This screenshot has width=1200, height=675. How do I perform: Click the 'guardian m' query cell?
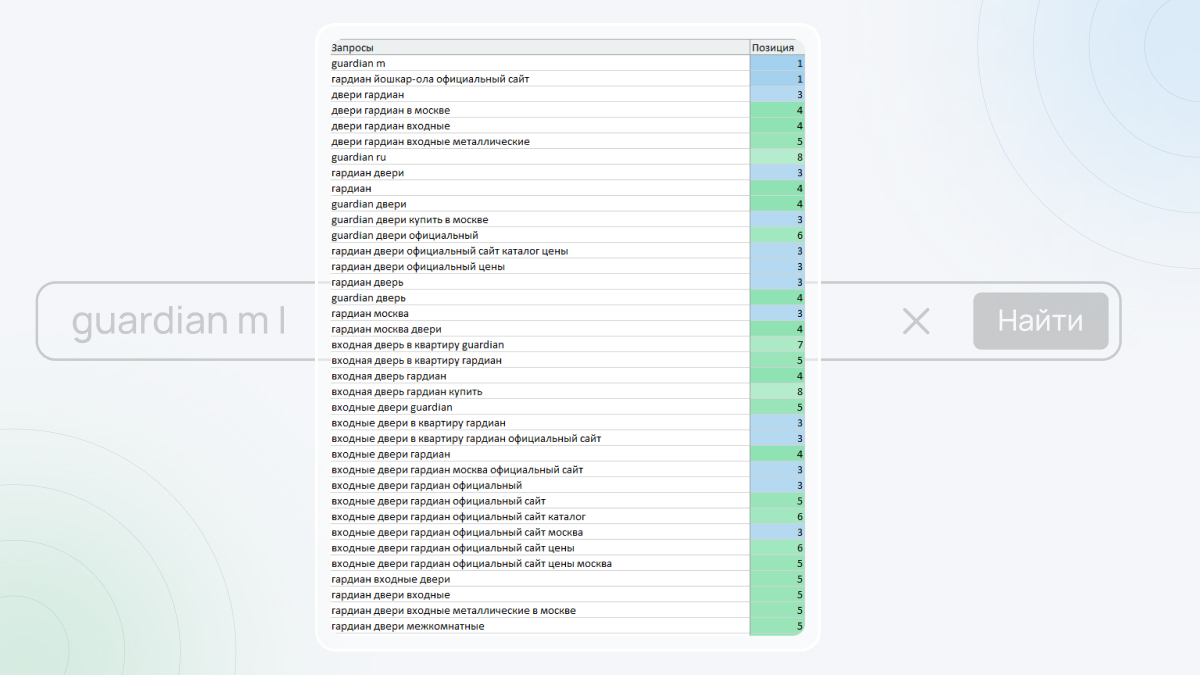(540, 63)
